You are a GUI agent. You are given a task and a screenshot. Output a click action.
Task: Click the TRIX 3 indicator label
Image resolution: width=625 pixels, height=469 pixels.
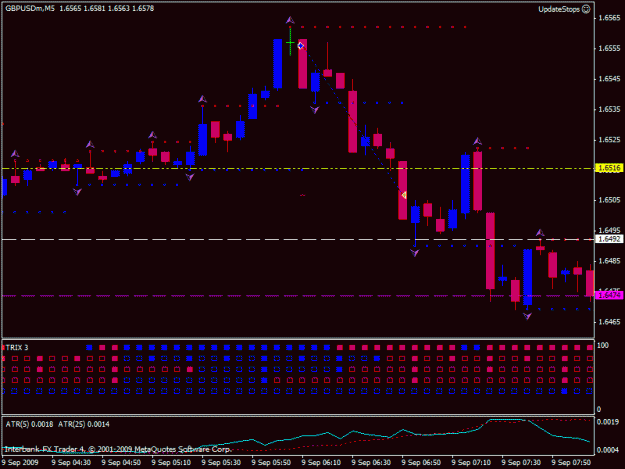17,348
